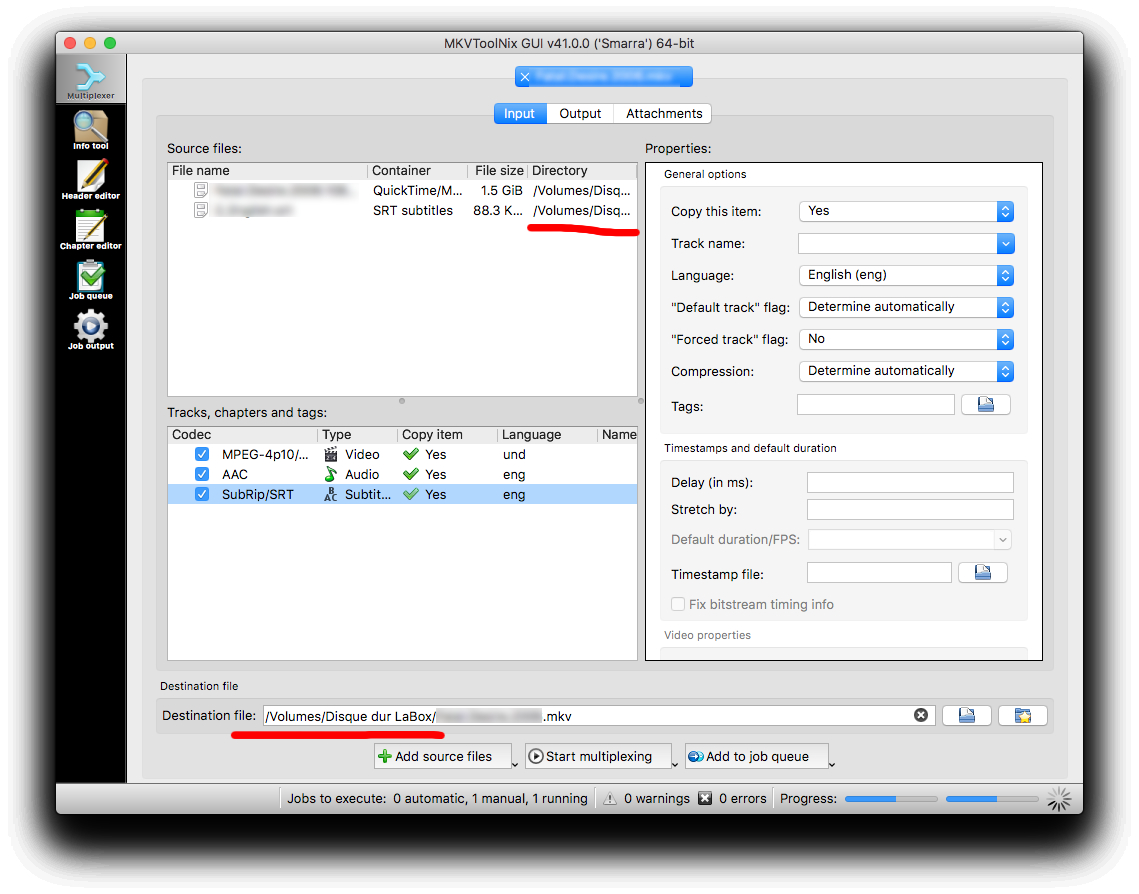The image size is (1139, 894).
Task: Toggle the SubRip/SRT subtitle track checkbox
Action: tap(202, 495)
